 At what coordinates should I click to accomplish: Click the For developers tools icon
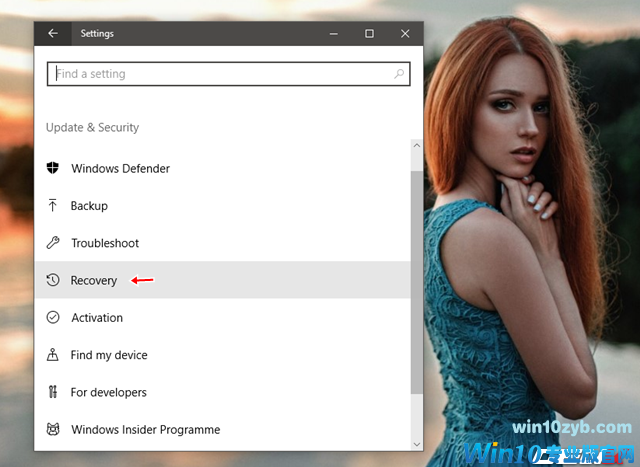[x=53, y=392]
